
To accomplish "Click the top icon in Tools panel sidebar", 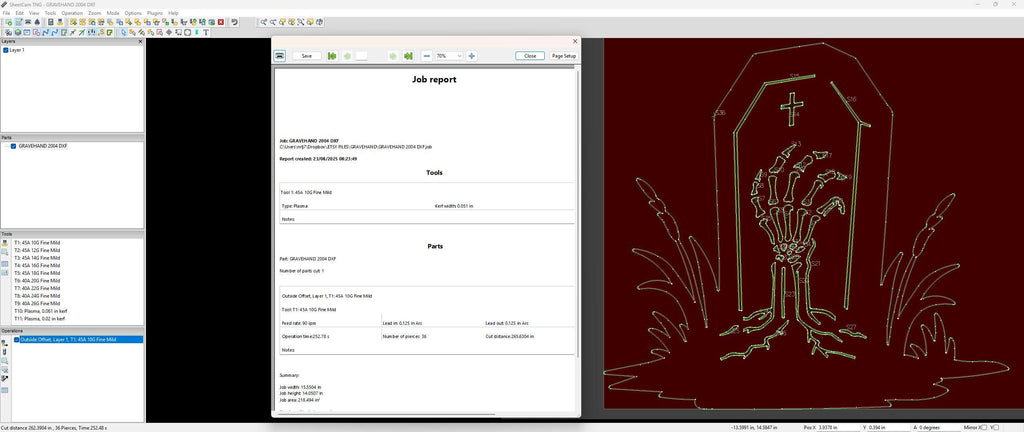I will 5,243.
